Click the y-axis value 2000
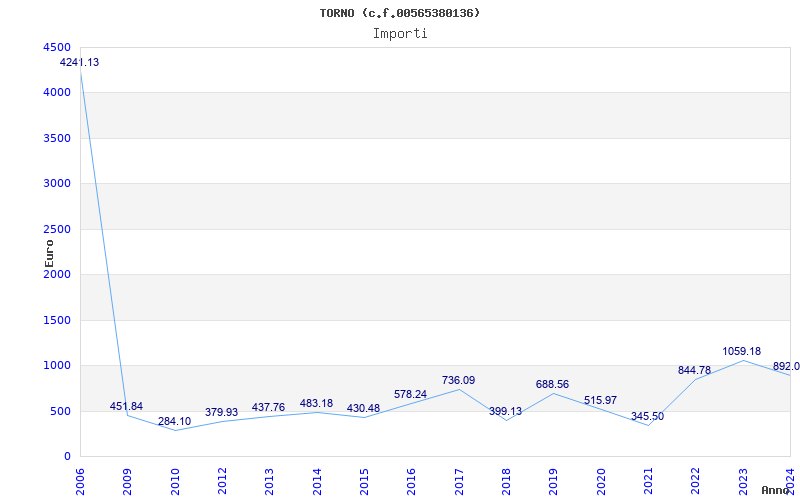This screenshot has width=800, height=500. tap(57, 274)
